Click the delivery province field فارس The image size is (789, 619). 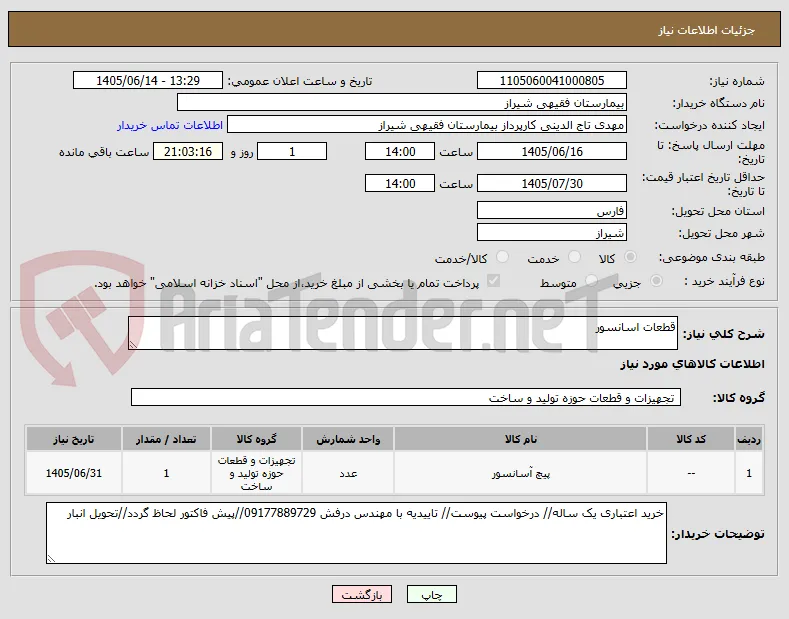(x=551, y=210)
